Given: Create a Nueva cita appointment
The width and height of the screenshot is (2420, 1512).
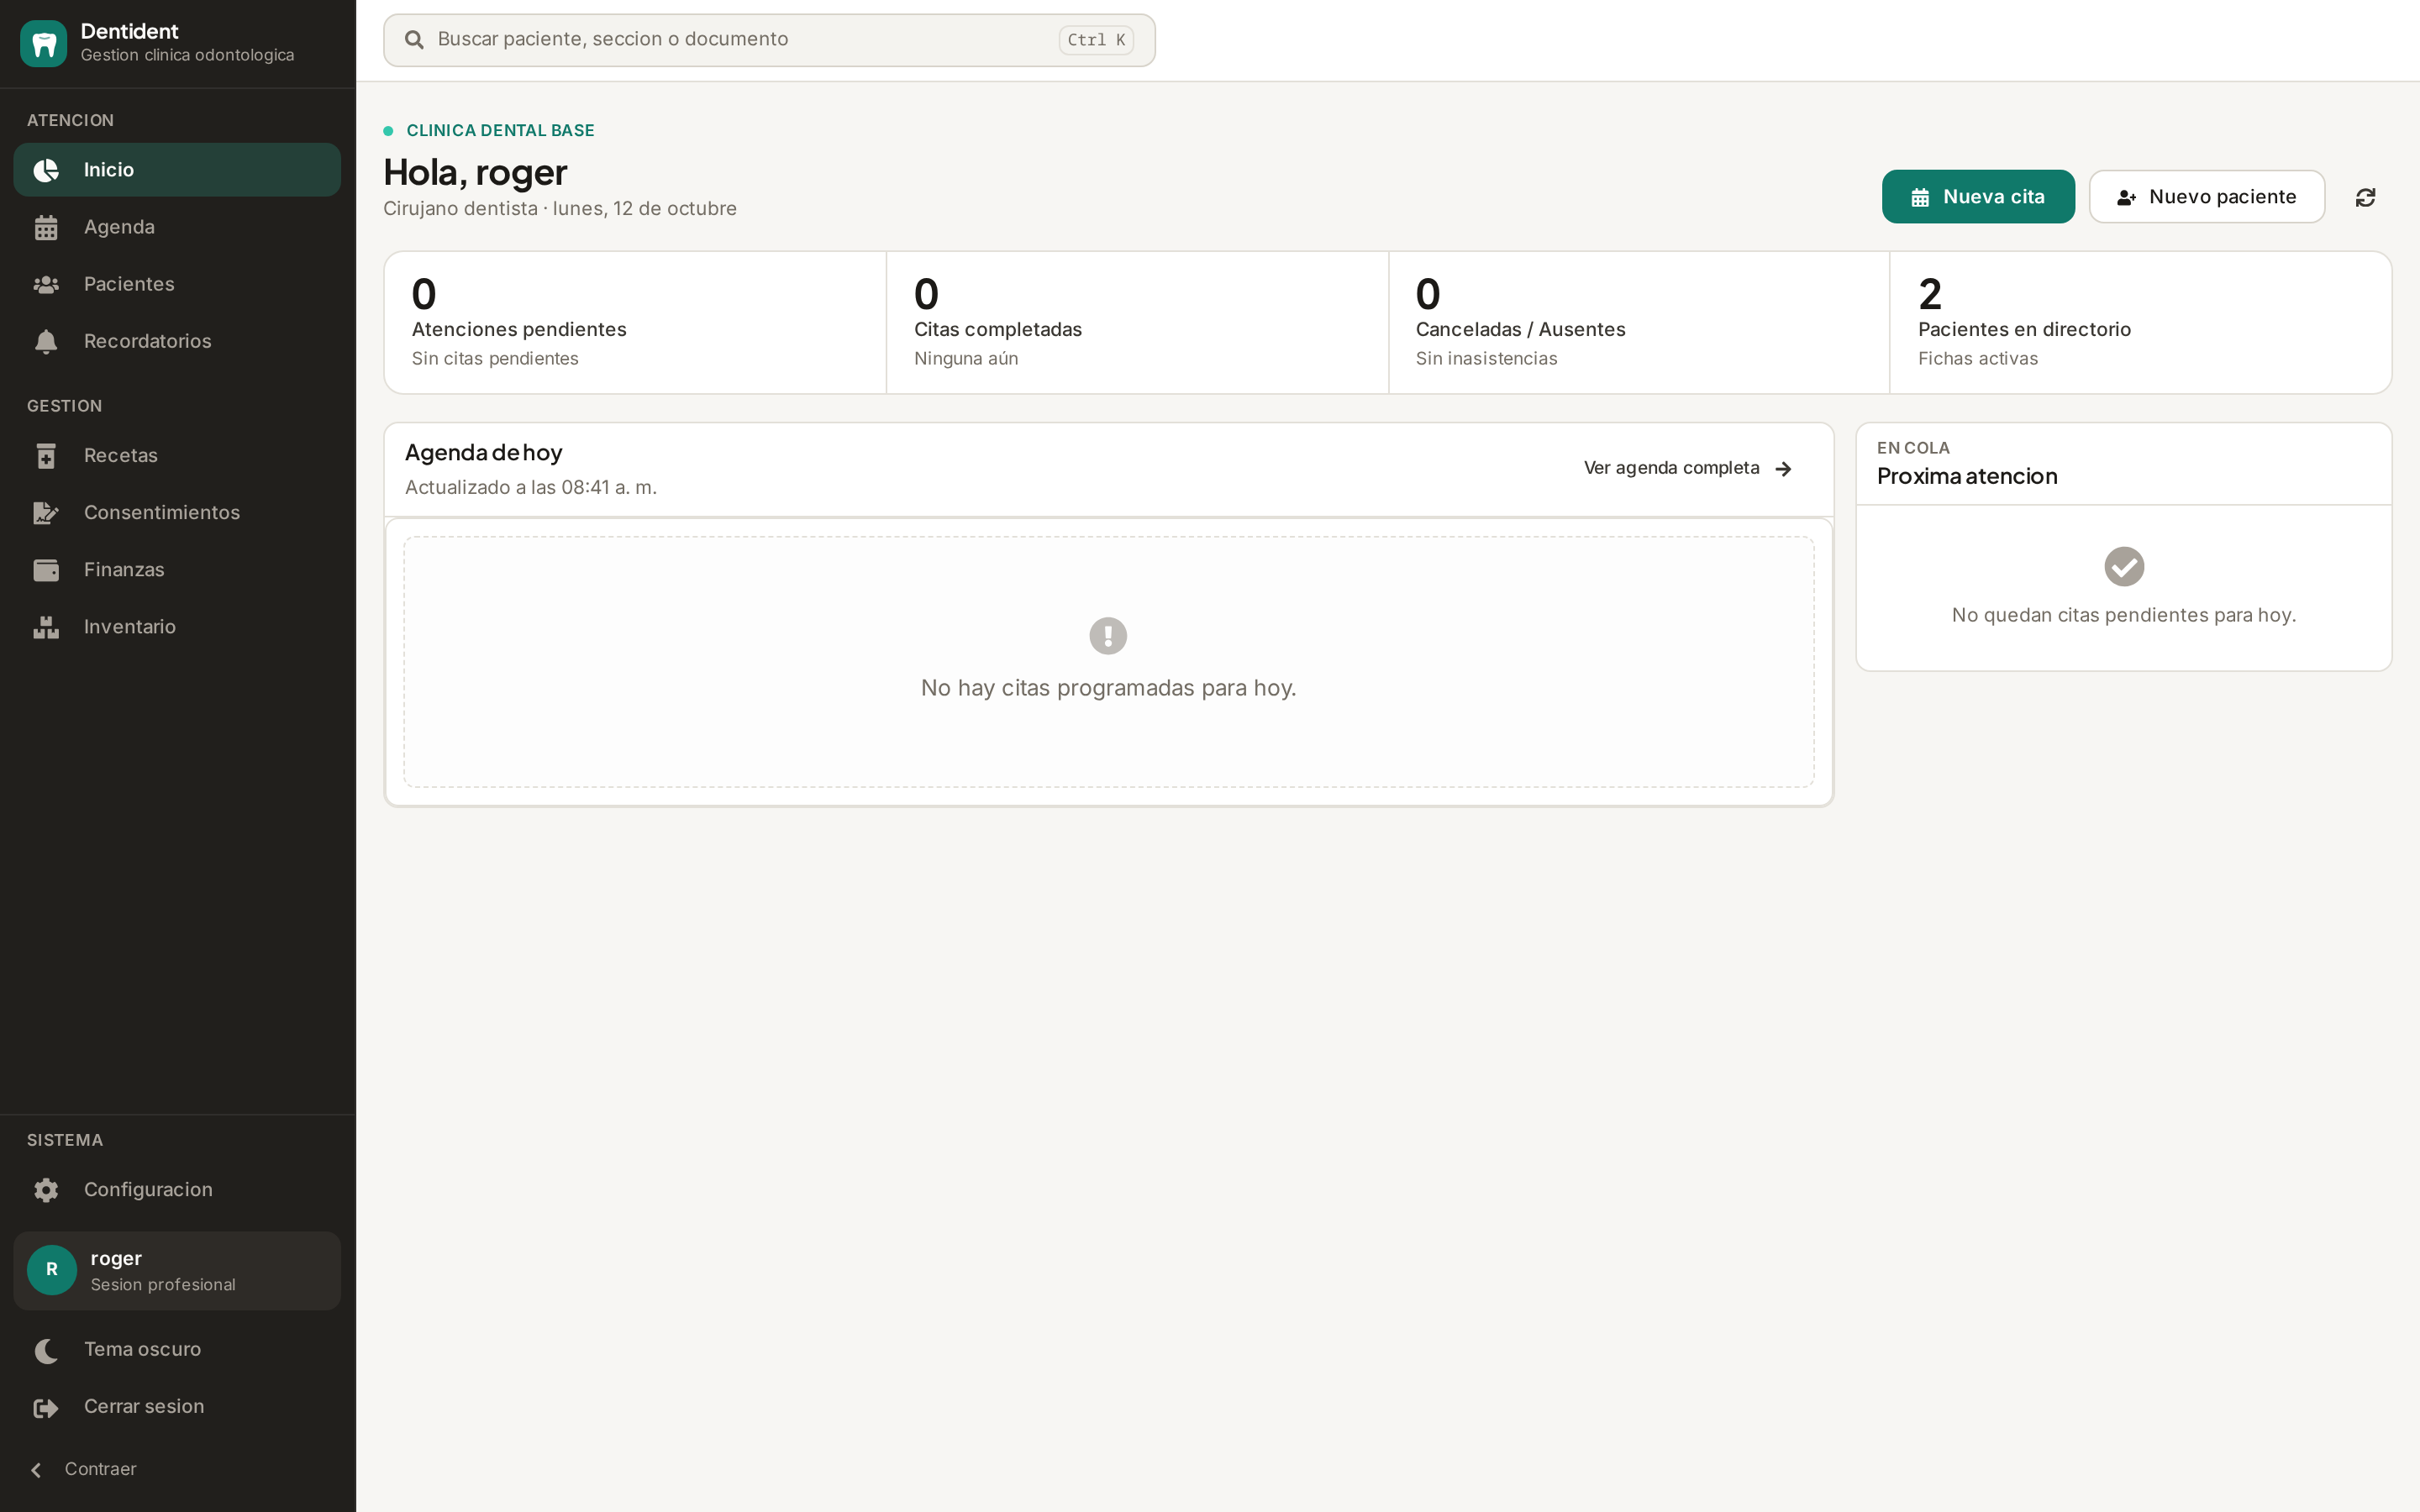Looking at the screenshot, I should coord(1977,197).
